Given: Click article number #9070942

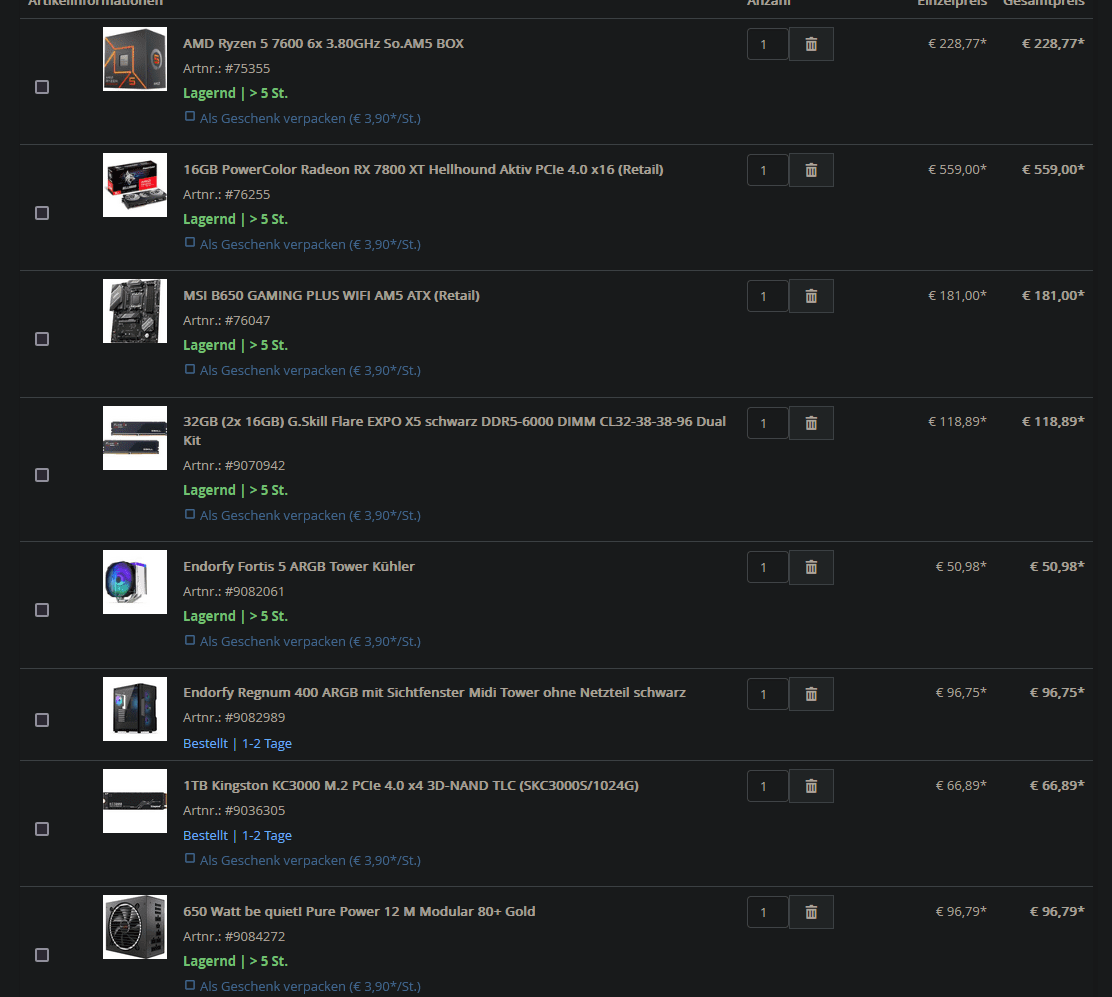Looking at the screenshot, I should click(x=255, y=466).
